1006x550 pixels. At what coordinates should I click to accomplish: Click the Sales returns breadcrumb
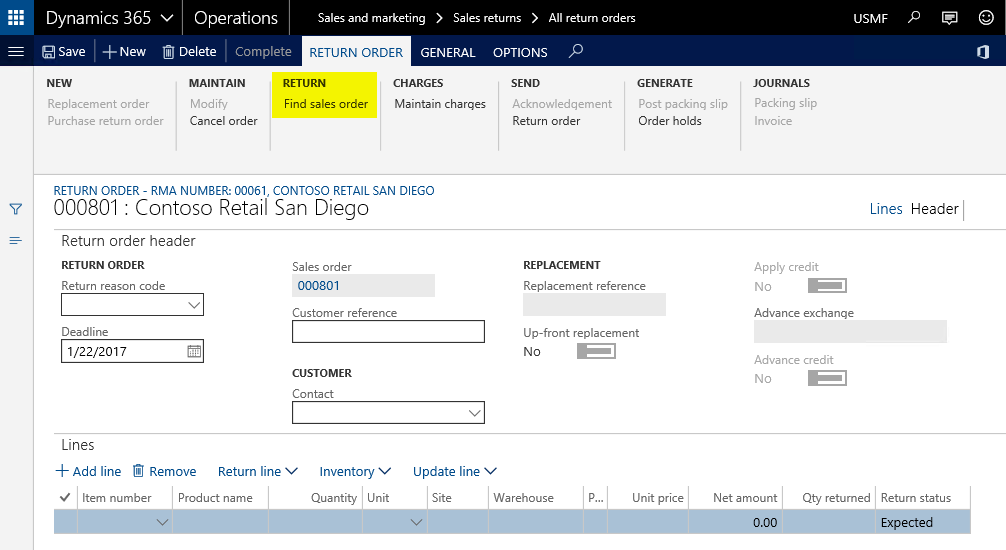487,18
